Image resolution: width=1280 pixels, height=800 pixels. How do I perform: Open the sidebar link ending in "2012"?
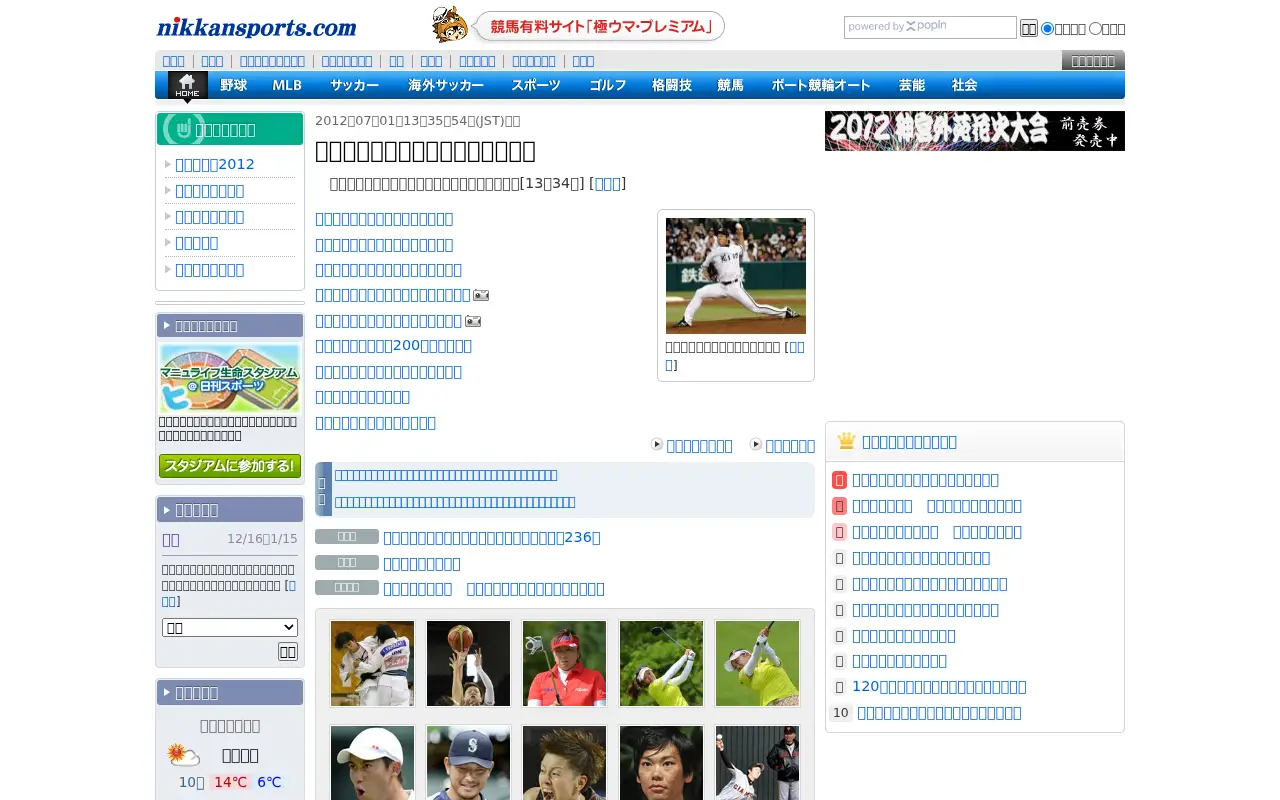215,164
